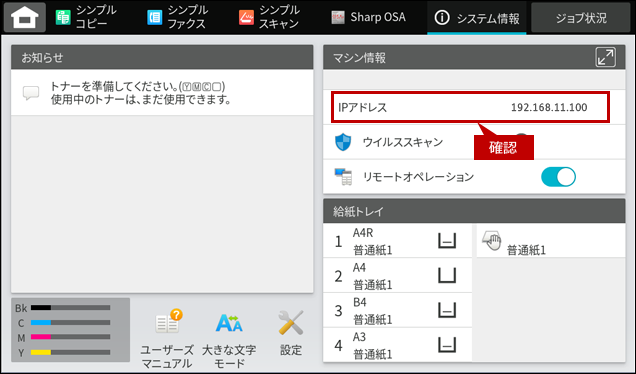636x374 pixels.
Task: Click the シンプルコピー green icon
Action: tap(63, 17)
